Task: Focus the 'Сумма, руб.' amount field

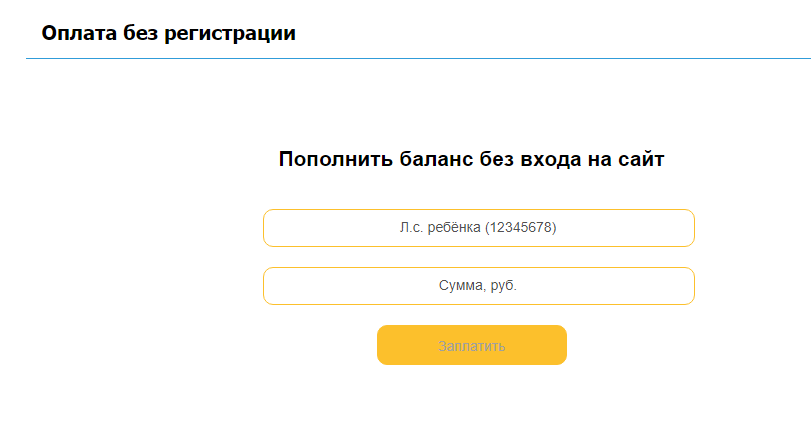Action: point(478,286)
